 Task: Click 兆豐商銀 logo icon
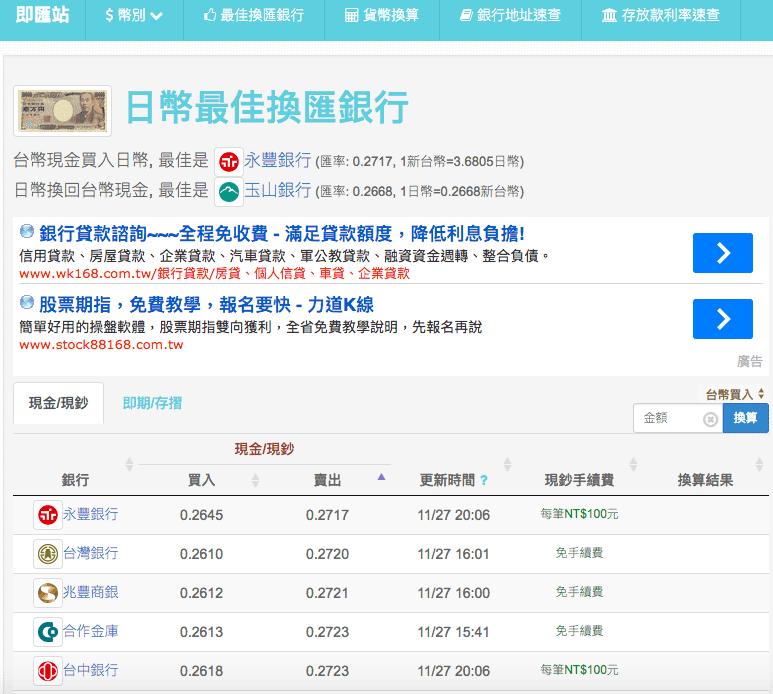point(48,593)
